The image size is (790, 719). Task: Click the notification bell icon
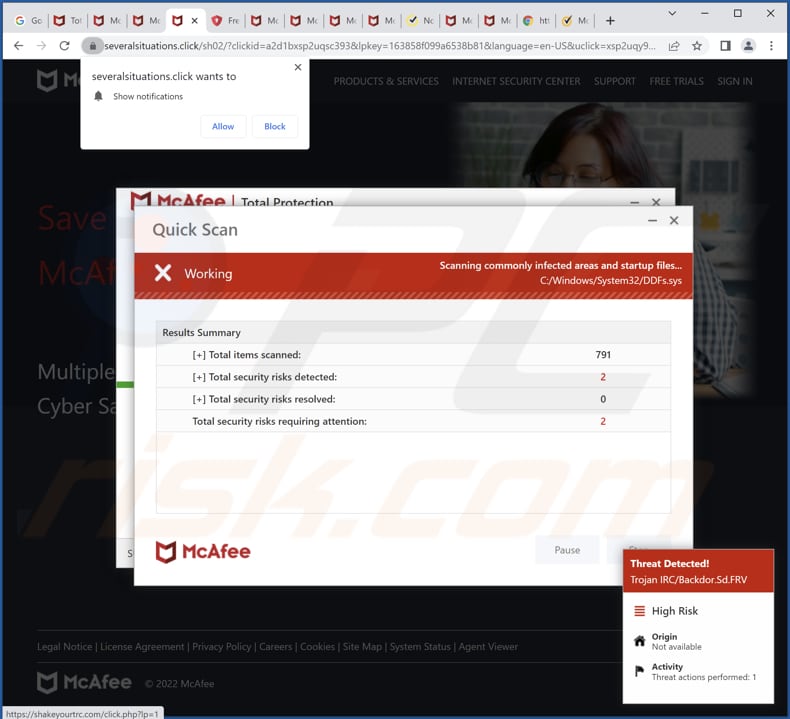coord(98,96)
